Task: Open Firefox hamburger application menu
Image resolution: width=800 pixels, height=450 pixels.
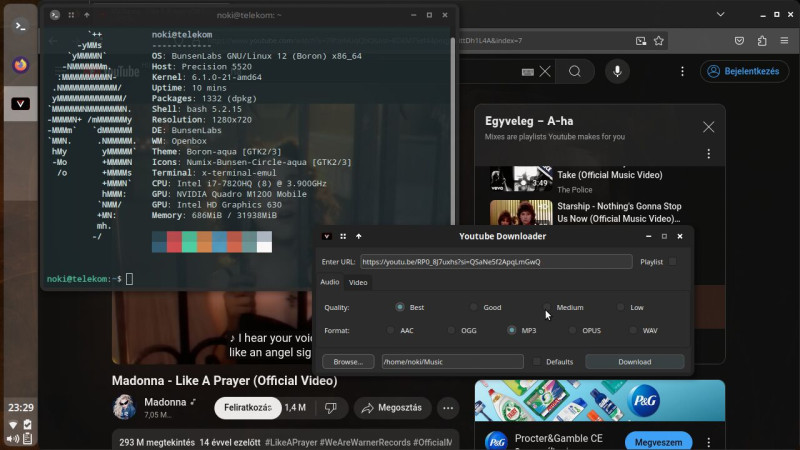Action: (784, 41)
